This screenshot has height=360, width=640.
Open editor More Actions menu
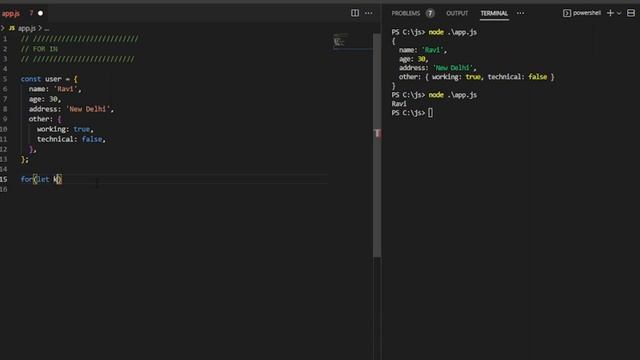[369, 13]
